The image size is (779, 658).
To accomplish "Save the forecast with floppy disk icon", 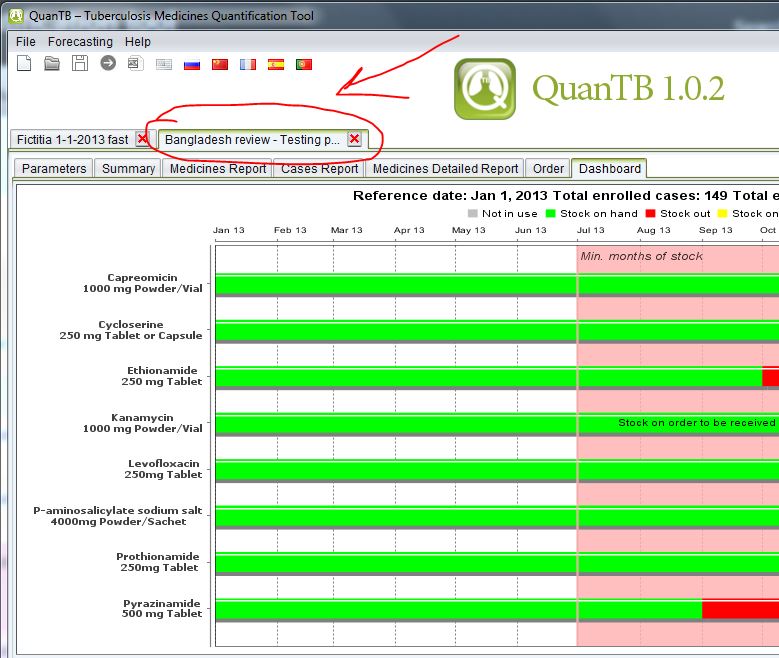I will (79, 64).
